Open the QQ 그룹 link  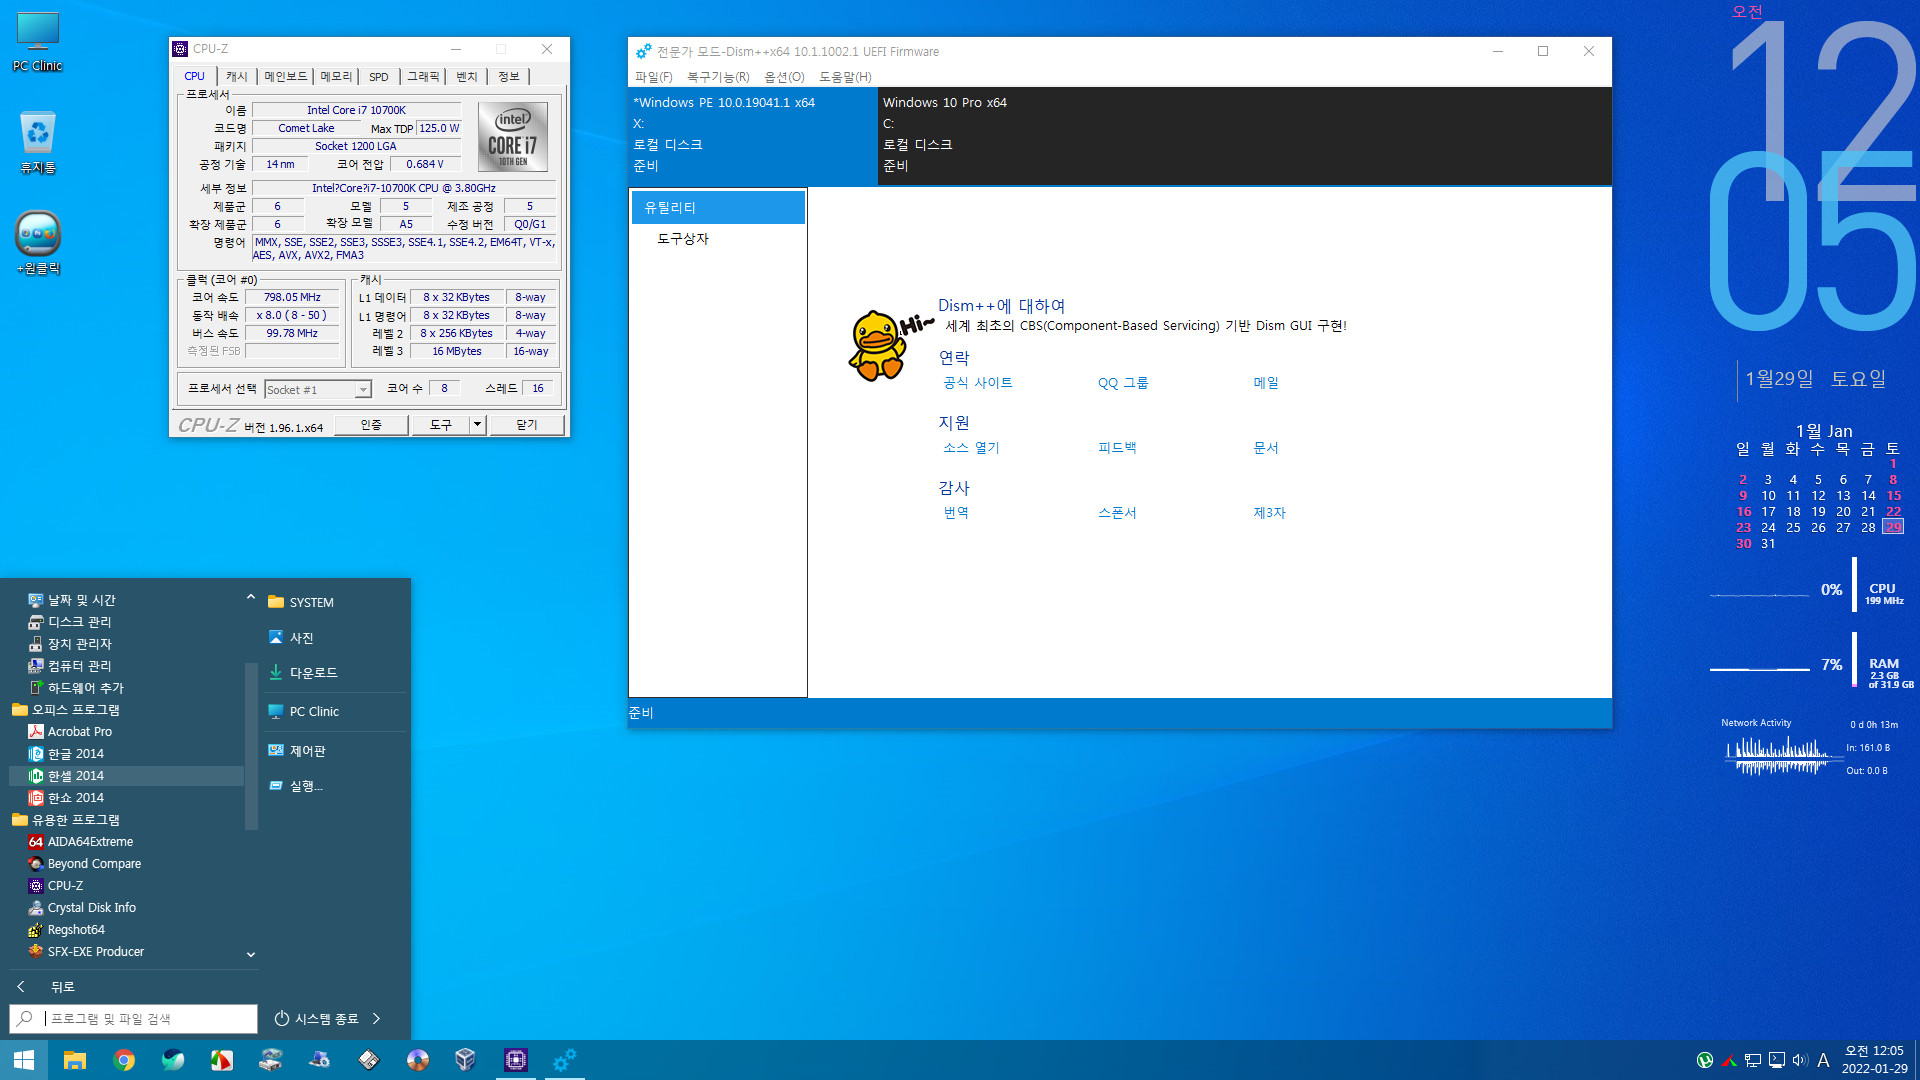(x=1123, y=383)
